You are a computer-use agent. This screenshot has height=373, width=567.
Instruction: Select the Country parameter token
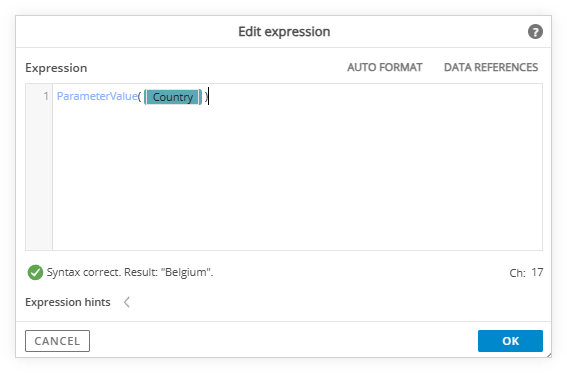[x=173, y=97]
